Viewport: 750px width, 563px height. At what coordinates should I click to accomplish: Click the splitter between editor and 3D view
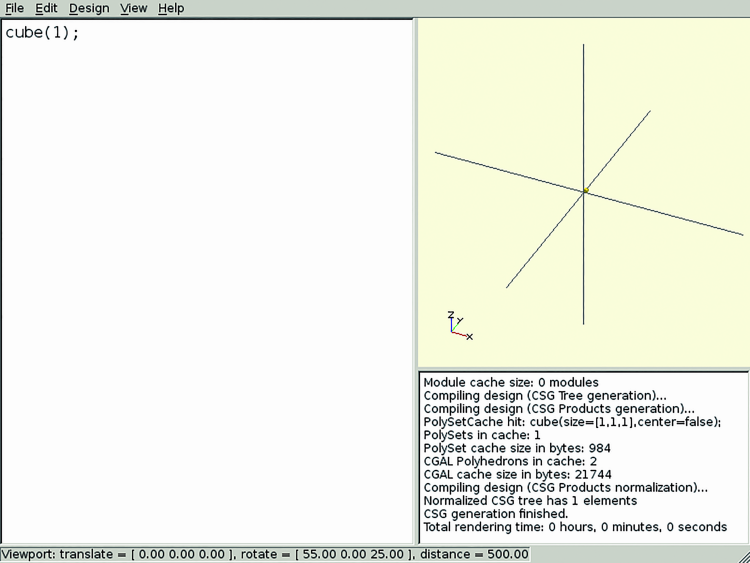(x=415, y=280)
